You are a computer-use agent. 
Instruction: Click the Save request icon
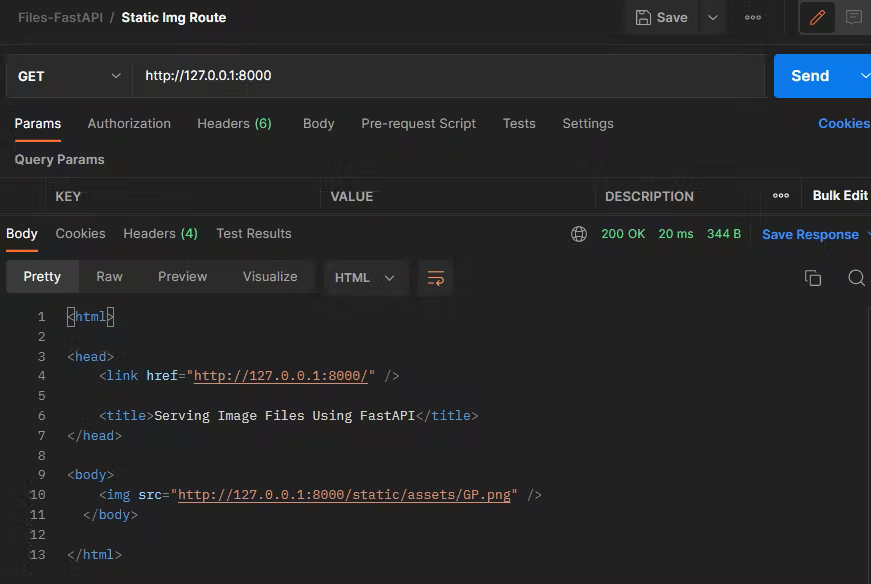click(661, 17)
